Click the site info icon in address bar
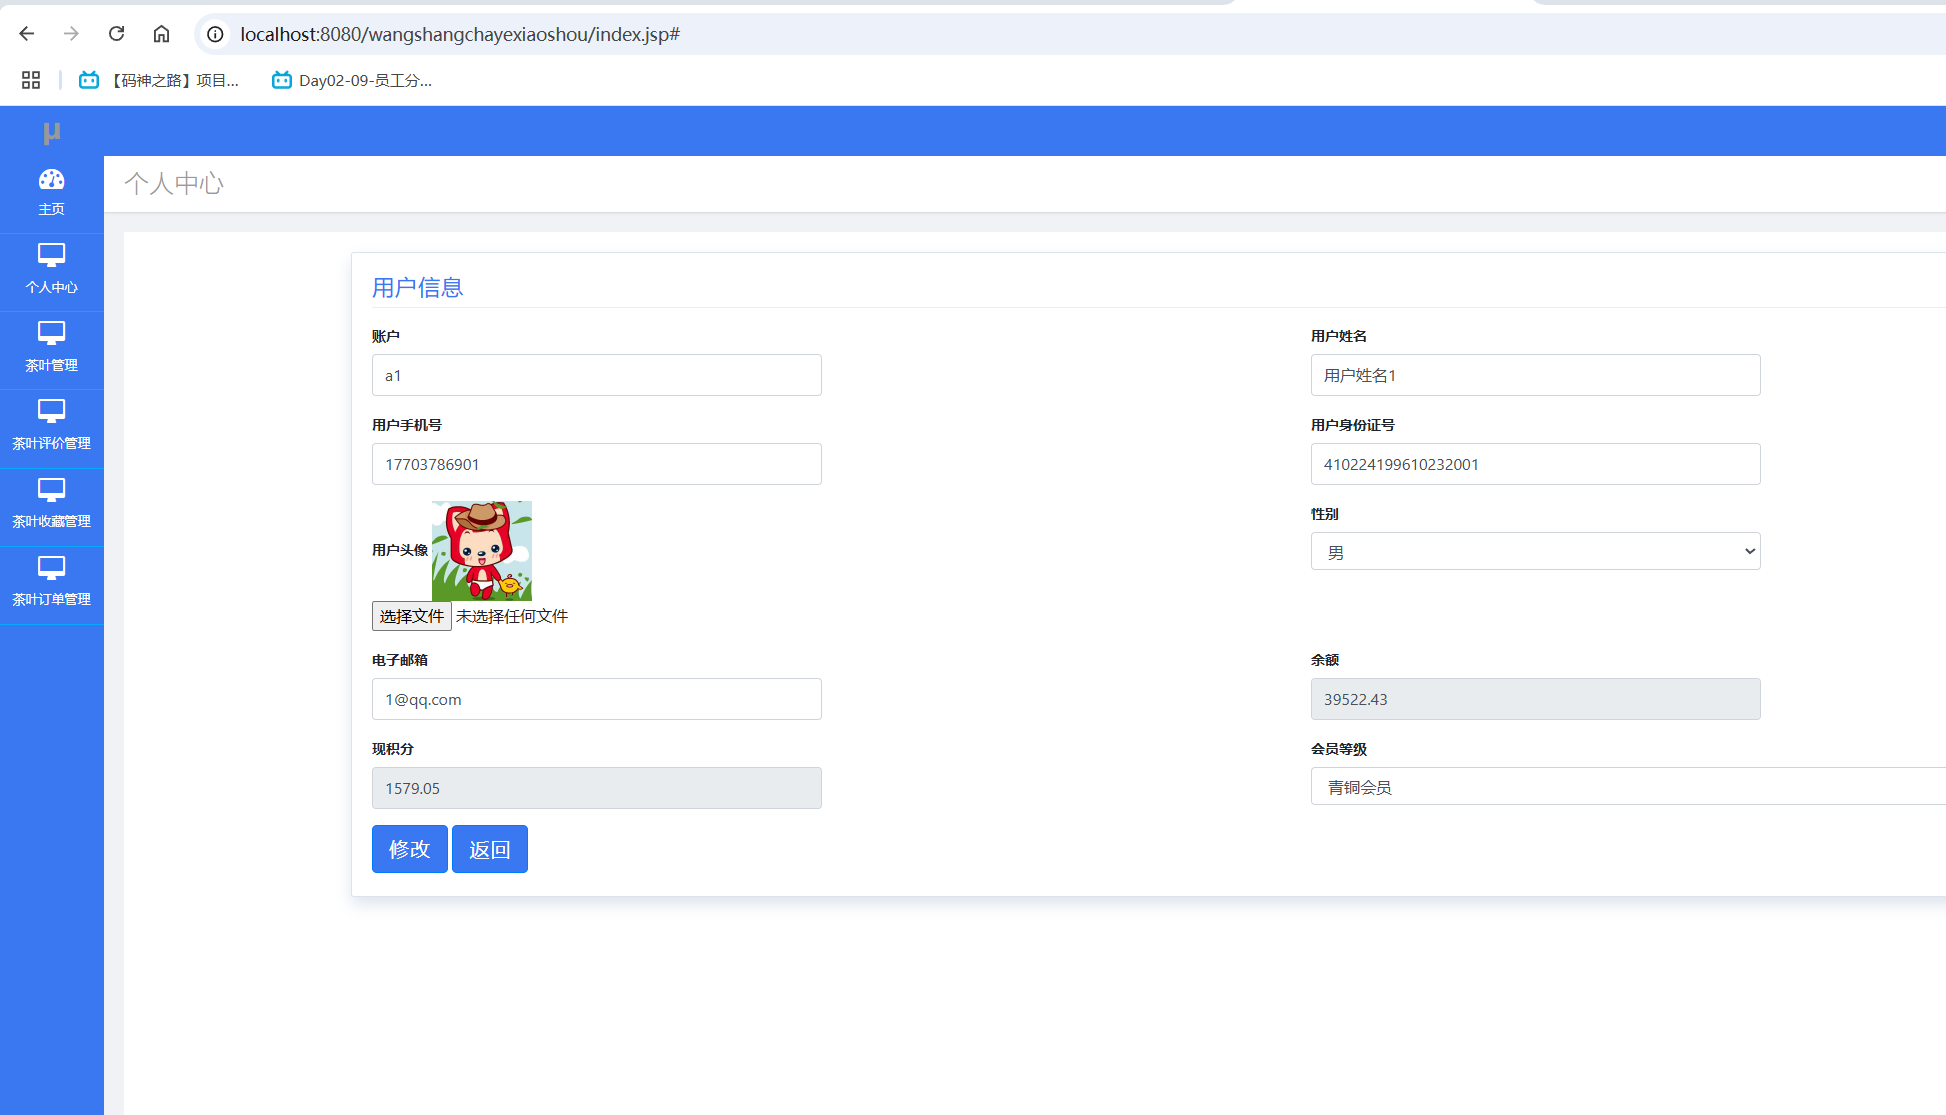The height and width of the screenshot is (1115, 1946). coord(215,34)
